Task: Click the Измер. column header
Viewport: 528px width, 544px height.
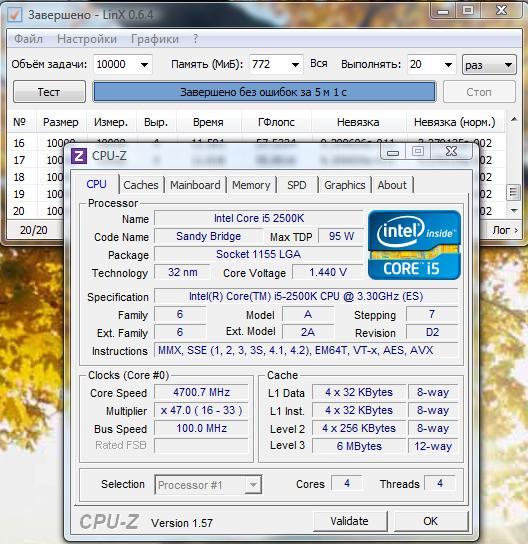Action: click(111, 122)
